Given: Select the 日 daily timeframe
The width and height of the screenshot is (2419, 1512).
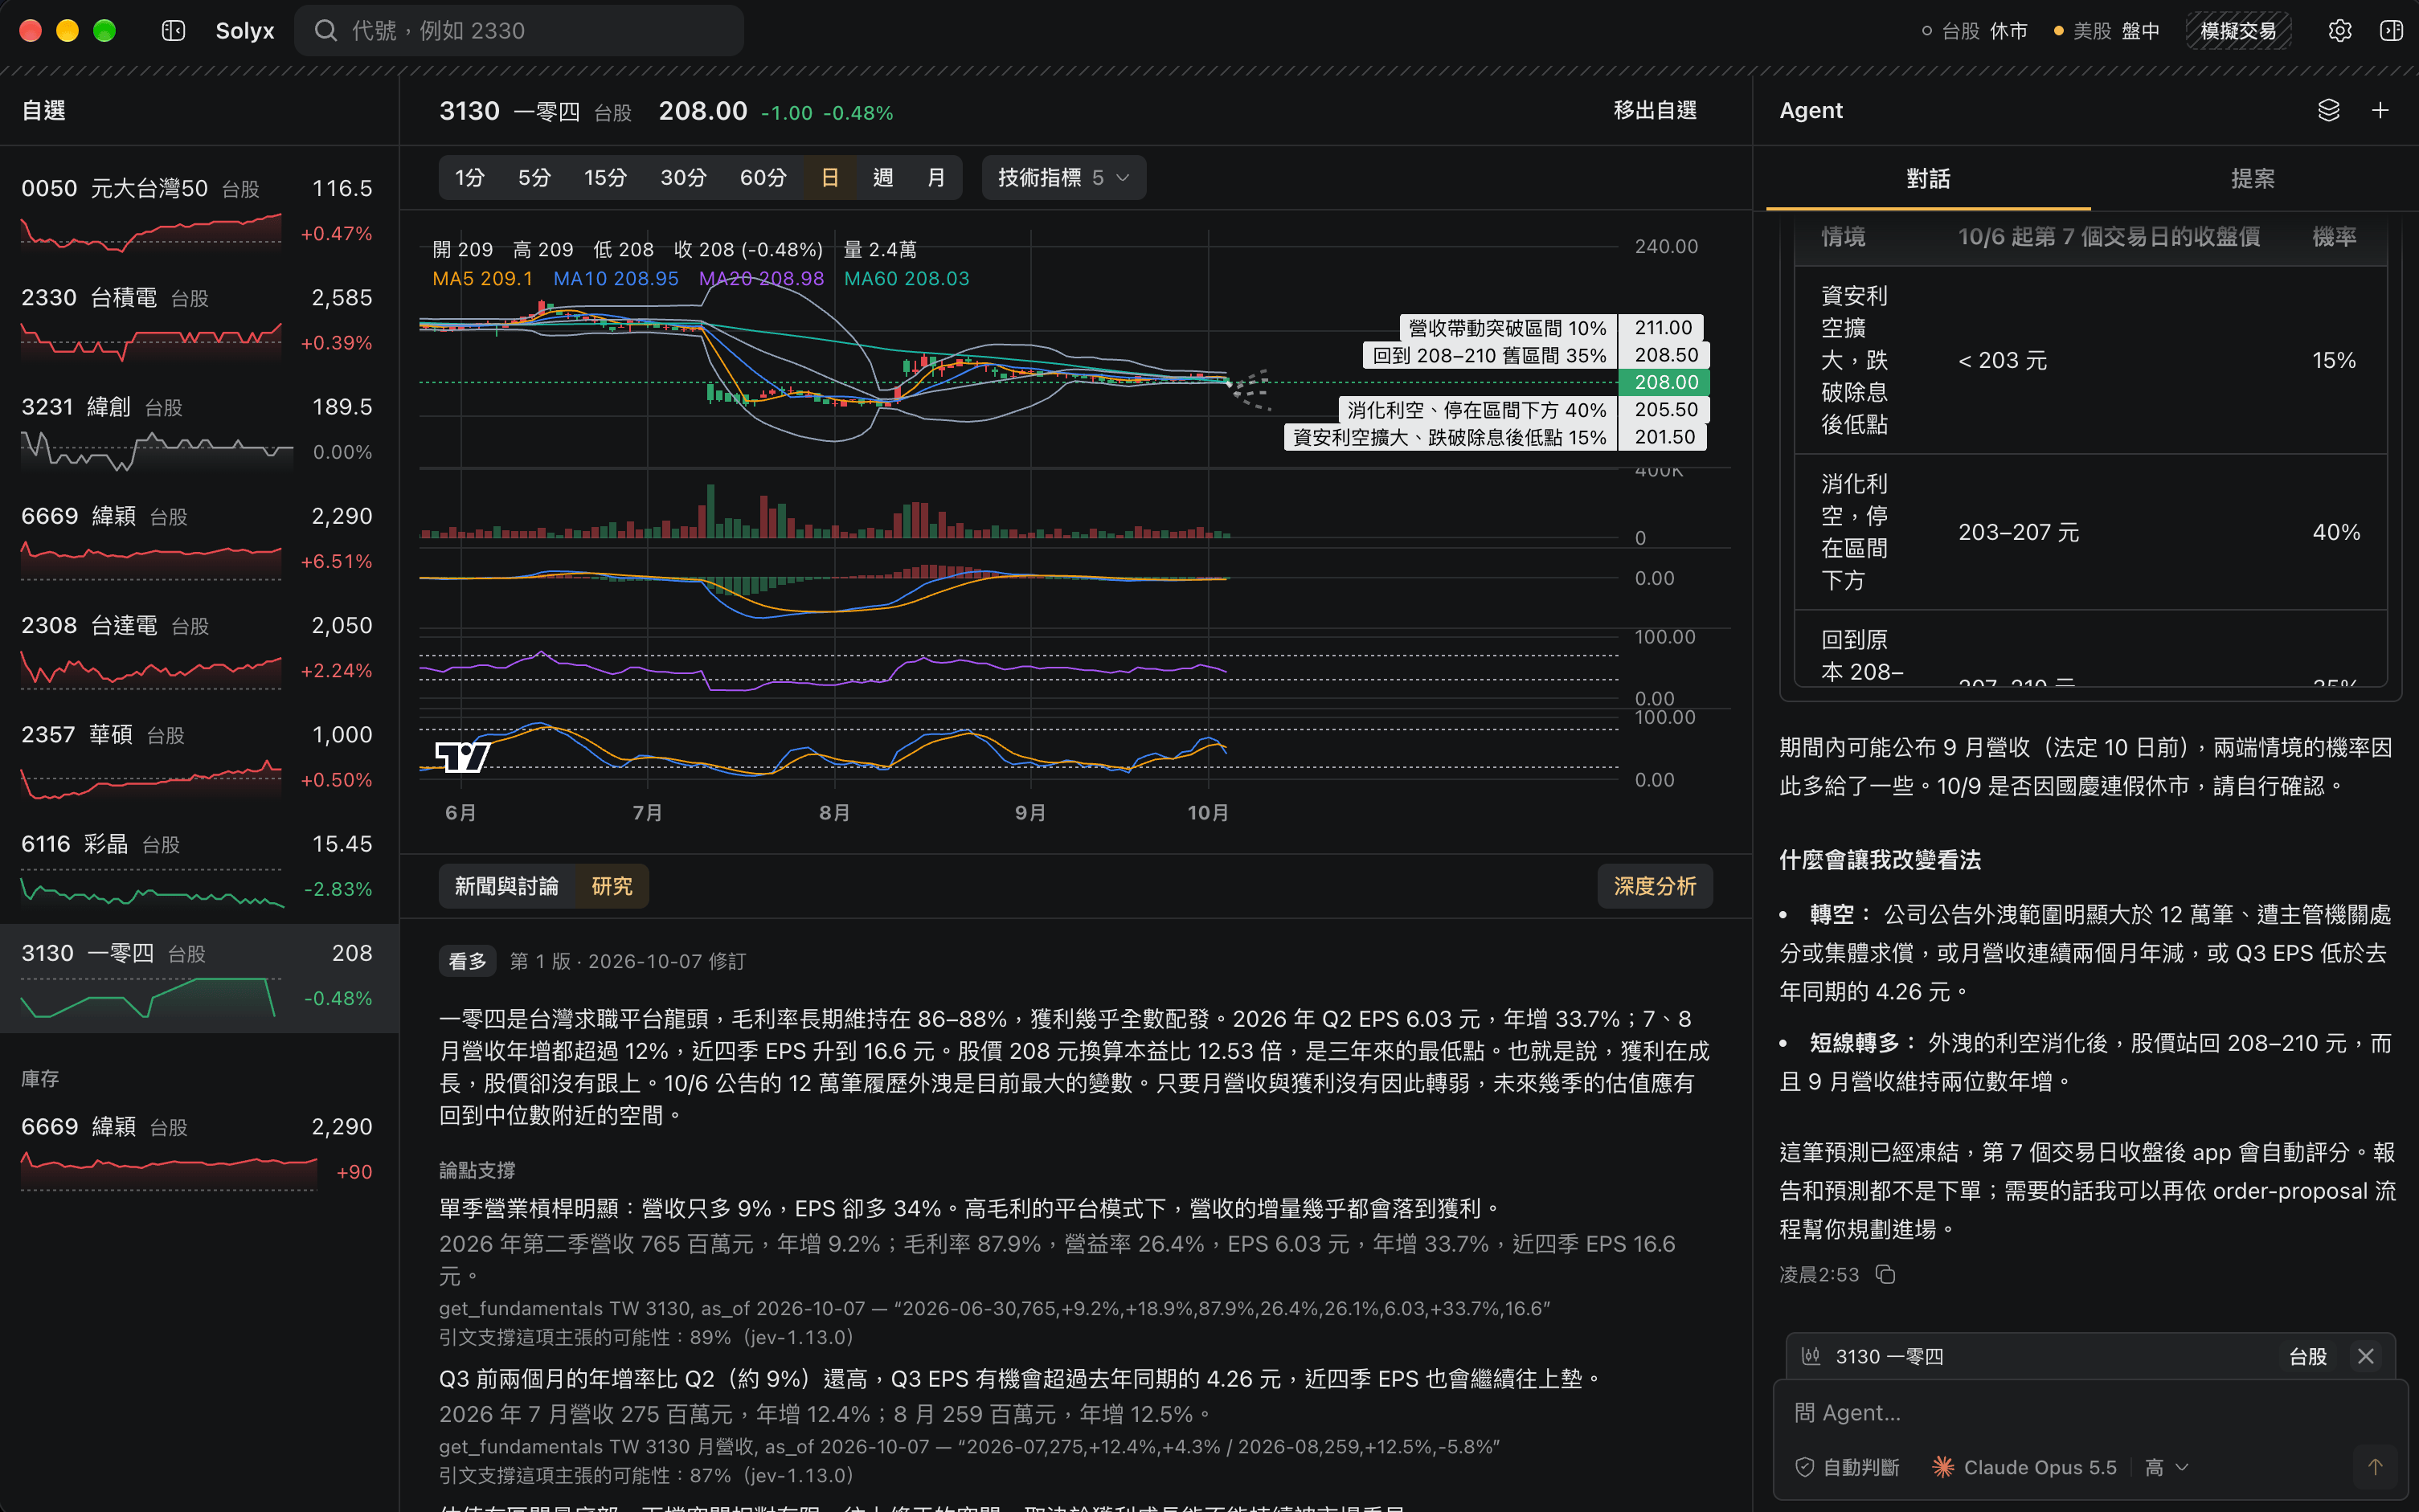Looking at the screenshot, I should point(830,178).
